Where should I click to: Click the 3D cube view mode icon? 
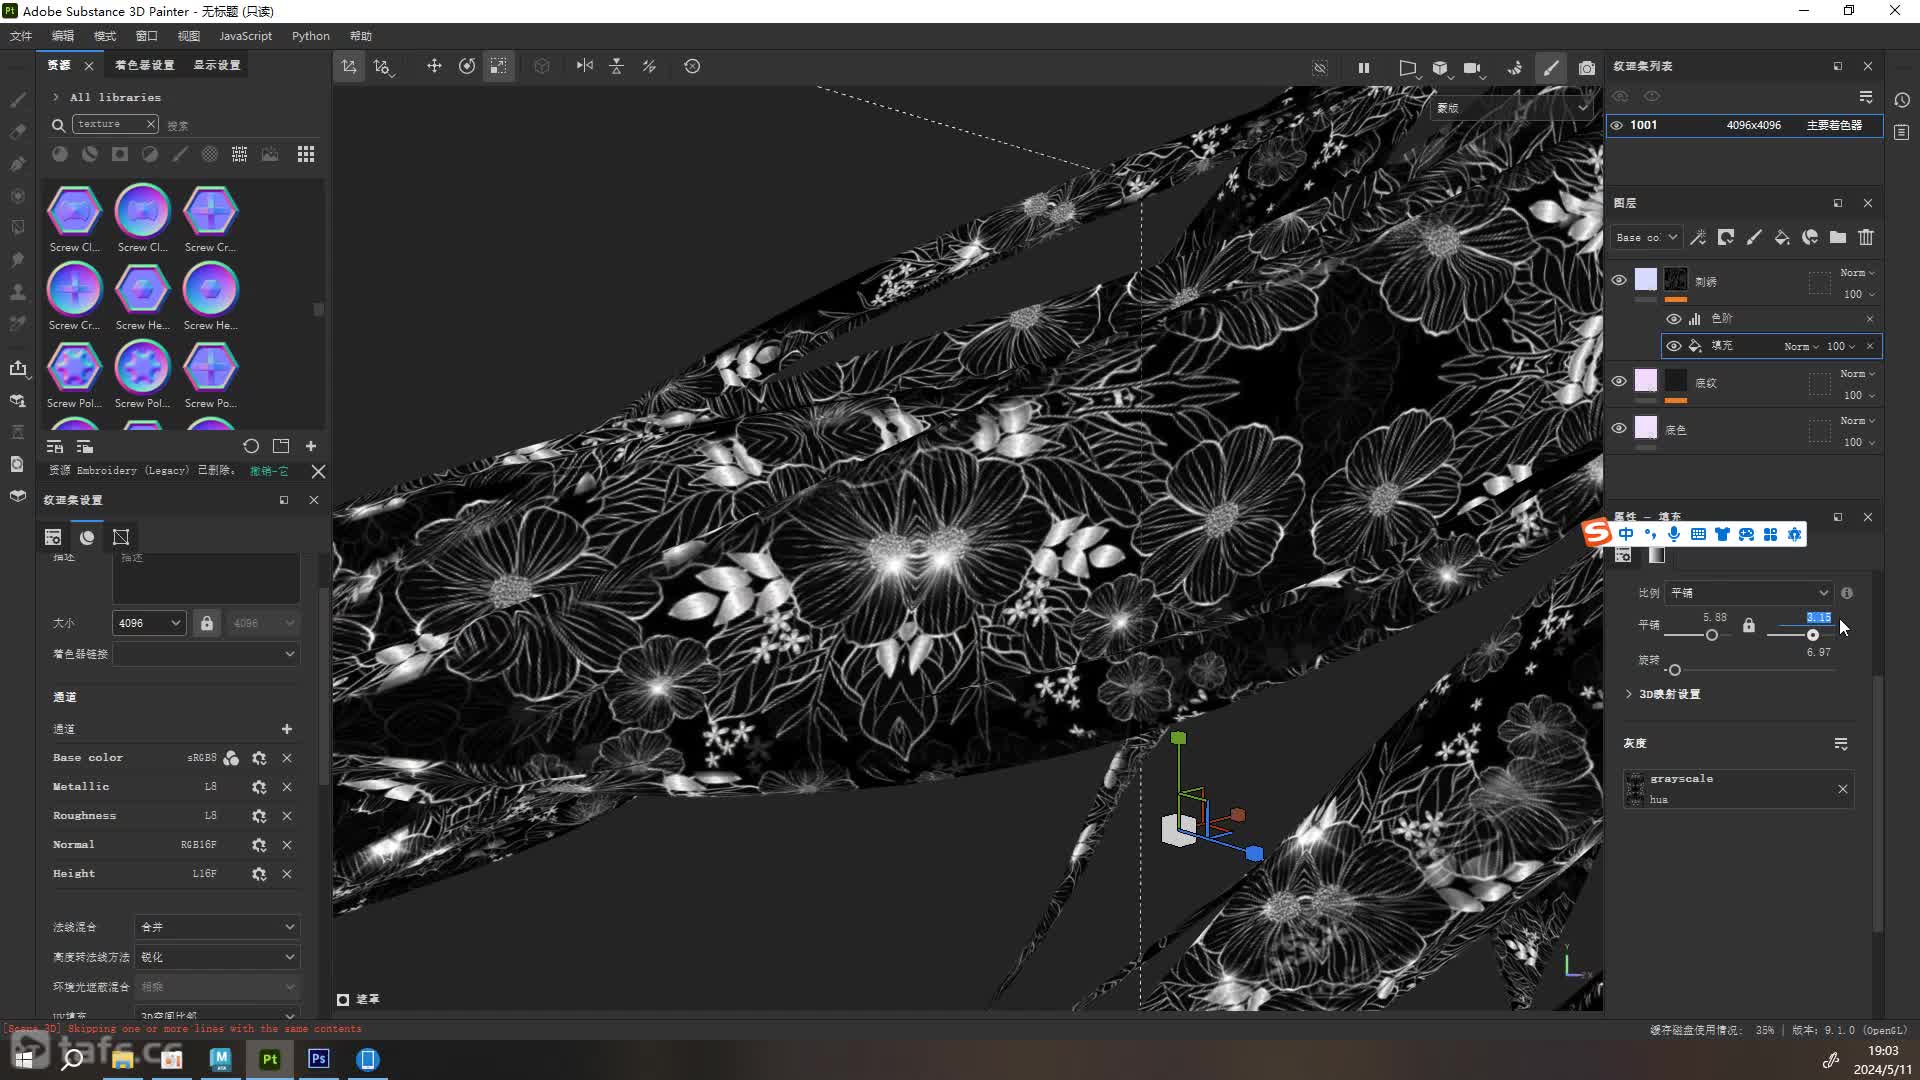pyautogui.click(x=1440, y=68)
